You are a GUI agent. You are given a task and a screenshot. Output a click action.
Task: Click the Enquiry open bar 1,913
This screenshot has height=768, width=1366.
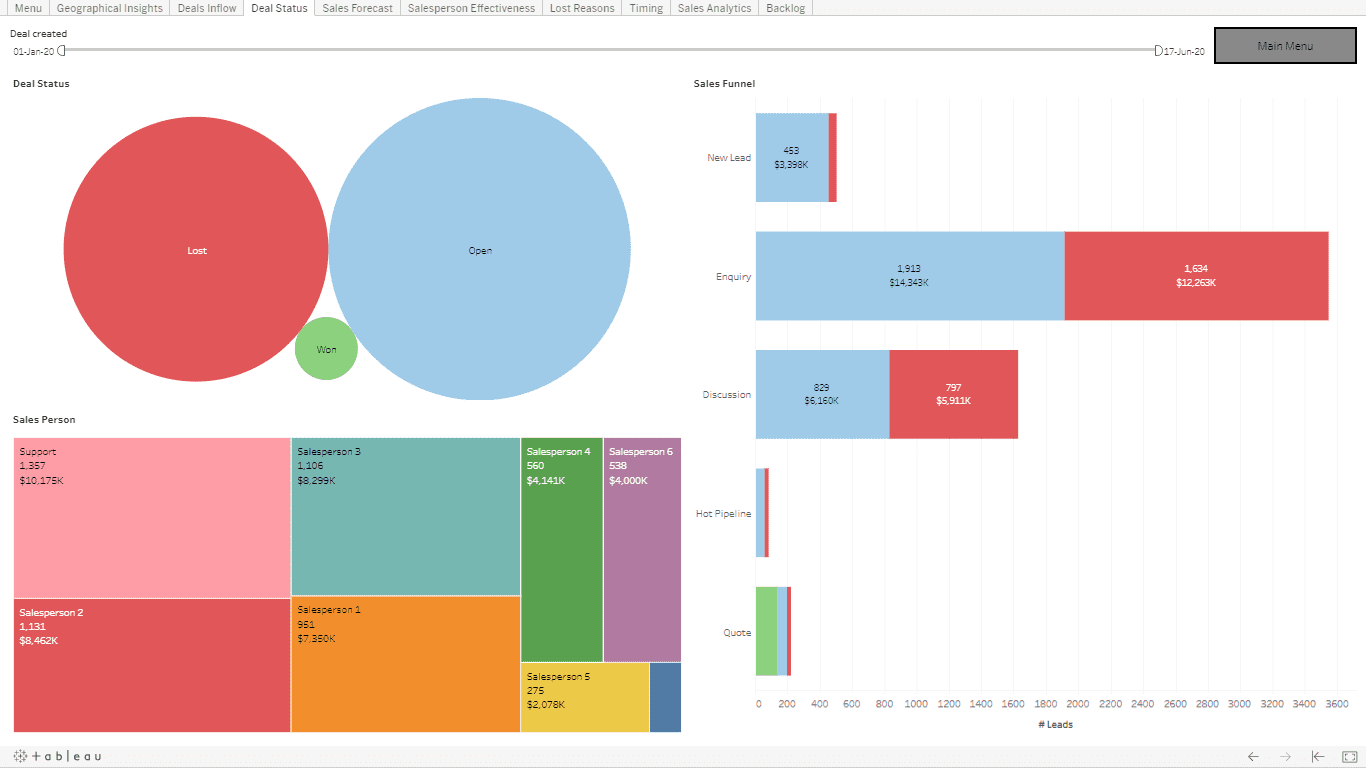coord(910,276)
